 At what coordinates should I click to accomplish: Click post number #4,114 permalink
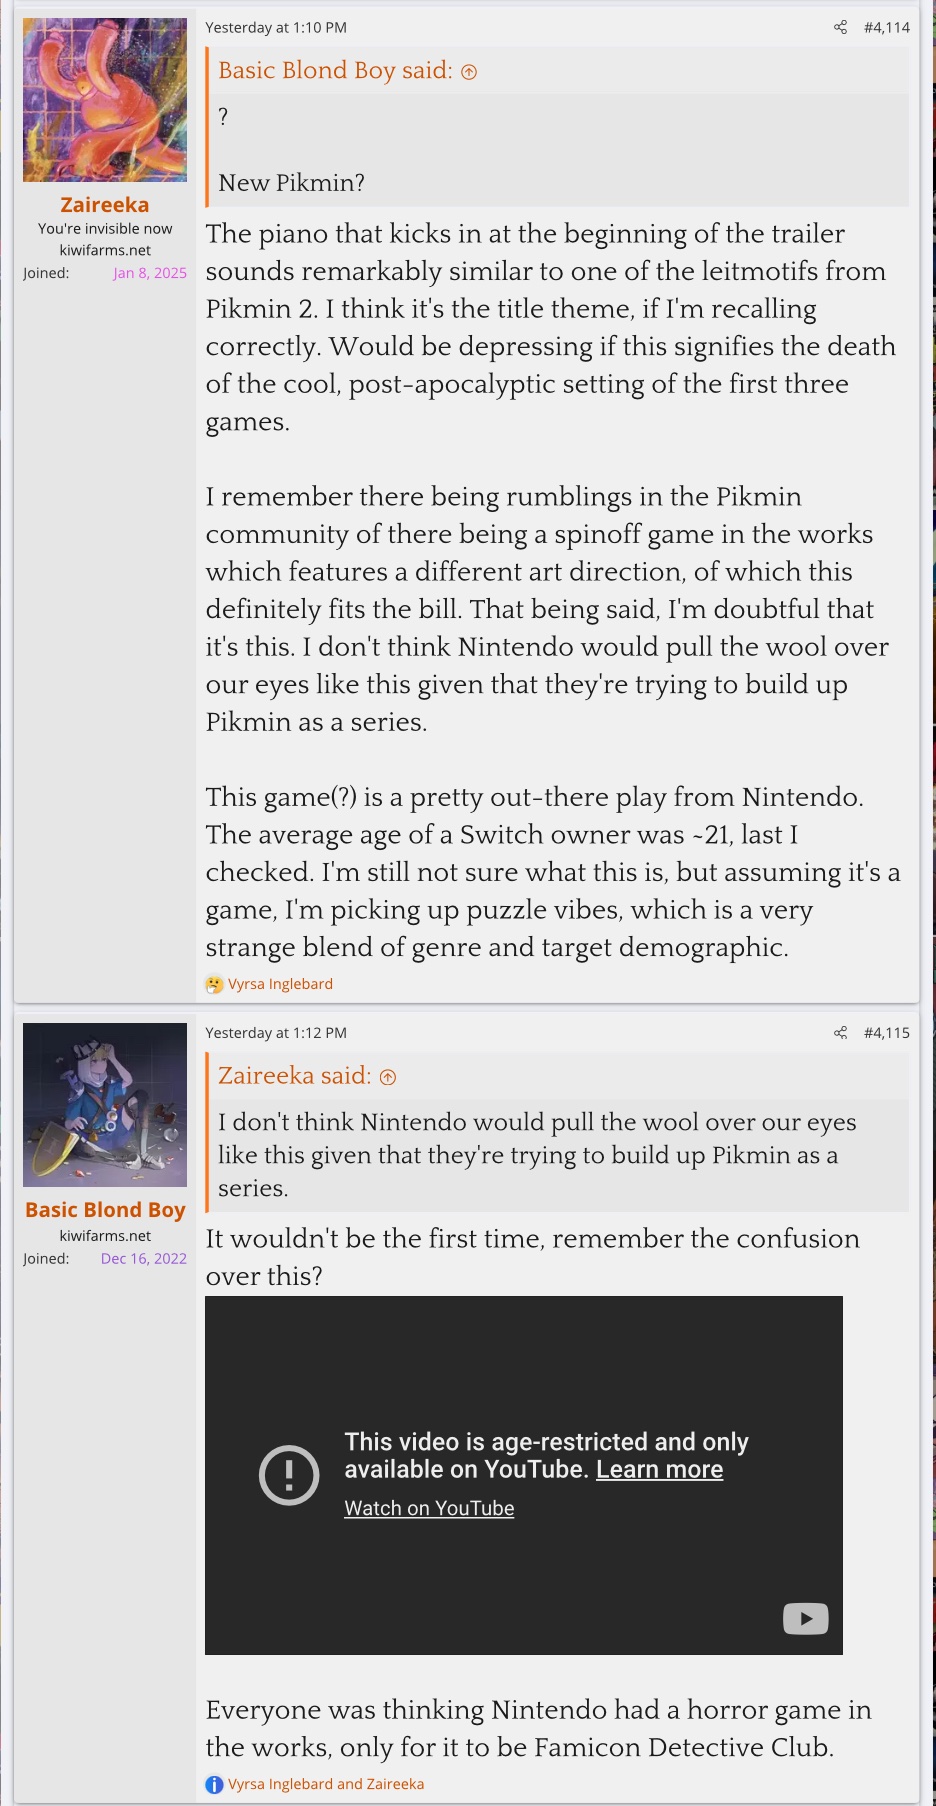886,27
